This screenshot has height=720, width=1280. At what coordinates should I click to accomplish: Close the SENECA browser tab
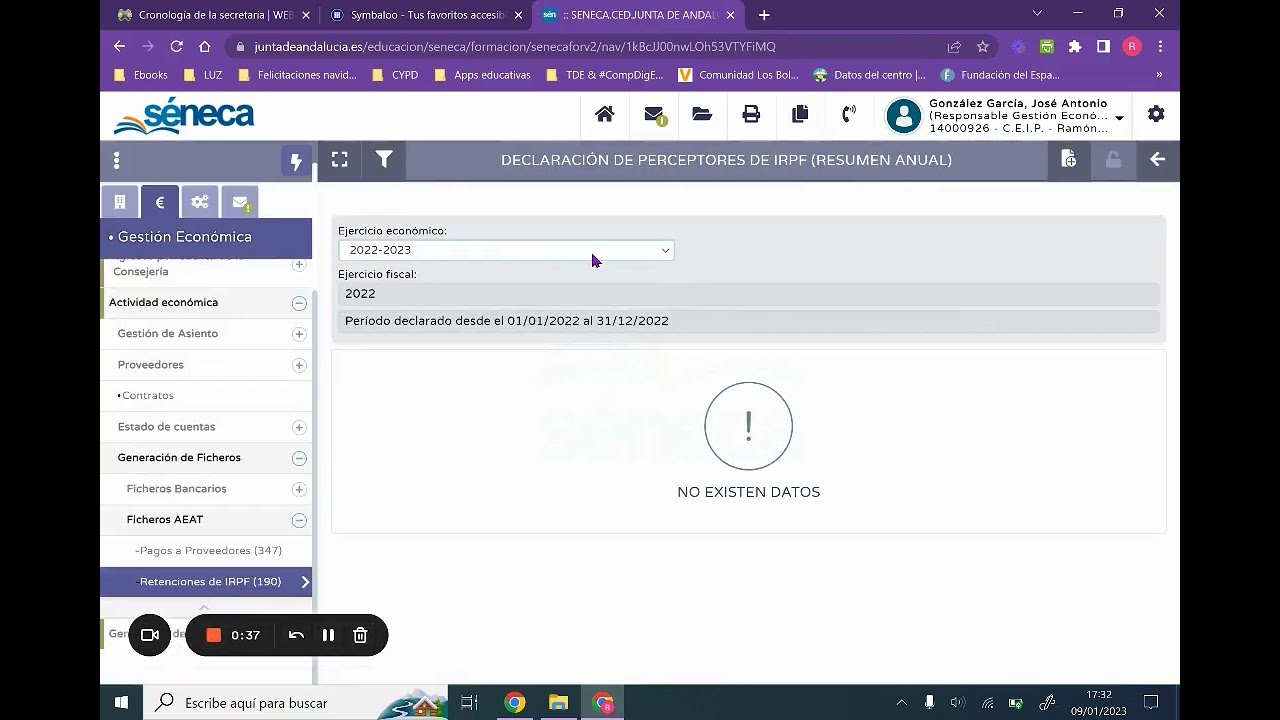(x=730, y=15)
